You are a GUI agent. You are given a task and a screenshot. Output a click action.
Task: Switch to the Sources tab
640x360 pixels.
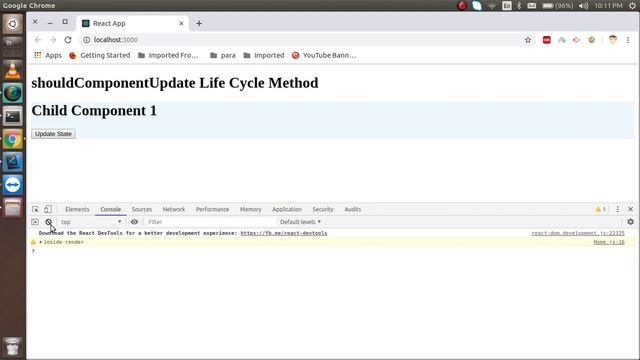tap(142, 209)
